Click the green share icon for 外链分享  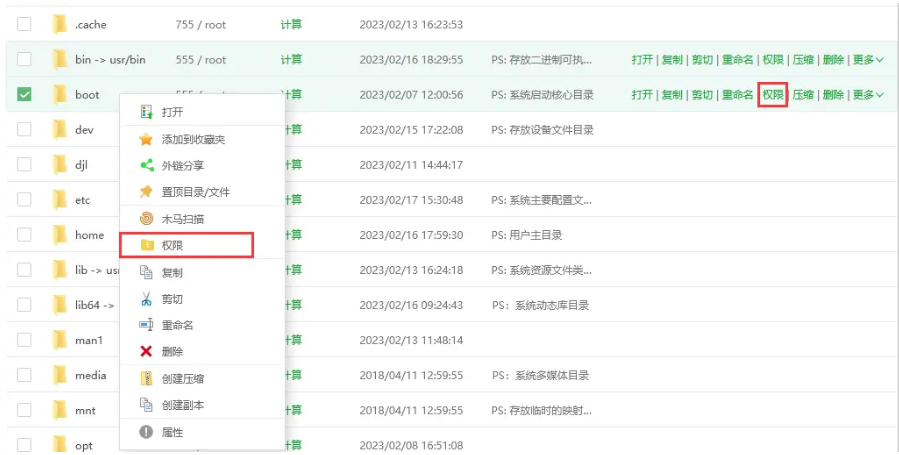147,166
